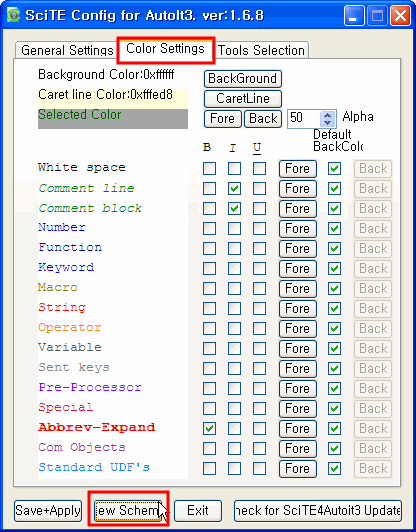
Task: Set Fore color for Macro
Action: click(298, 289)
